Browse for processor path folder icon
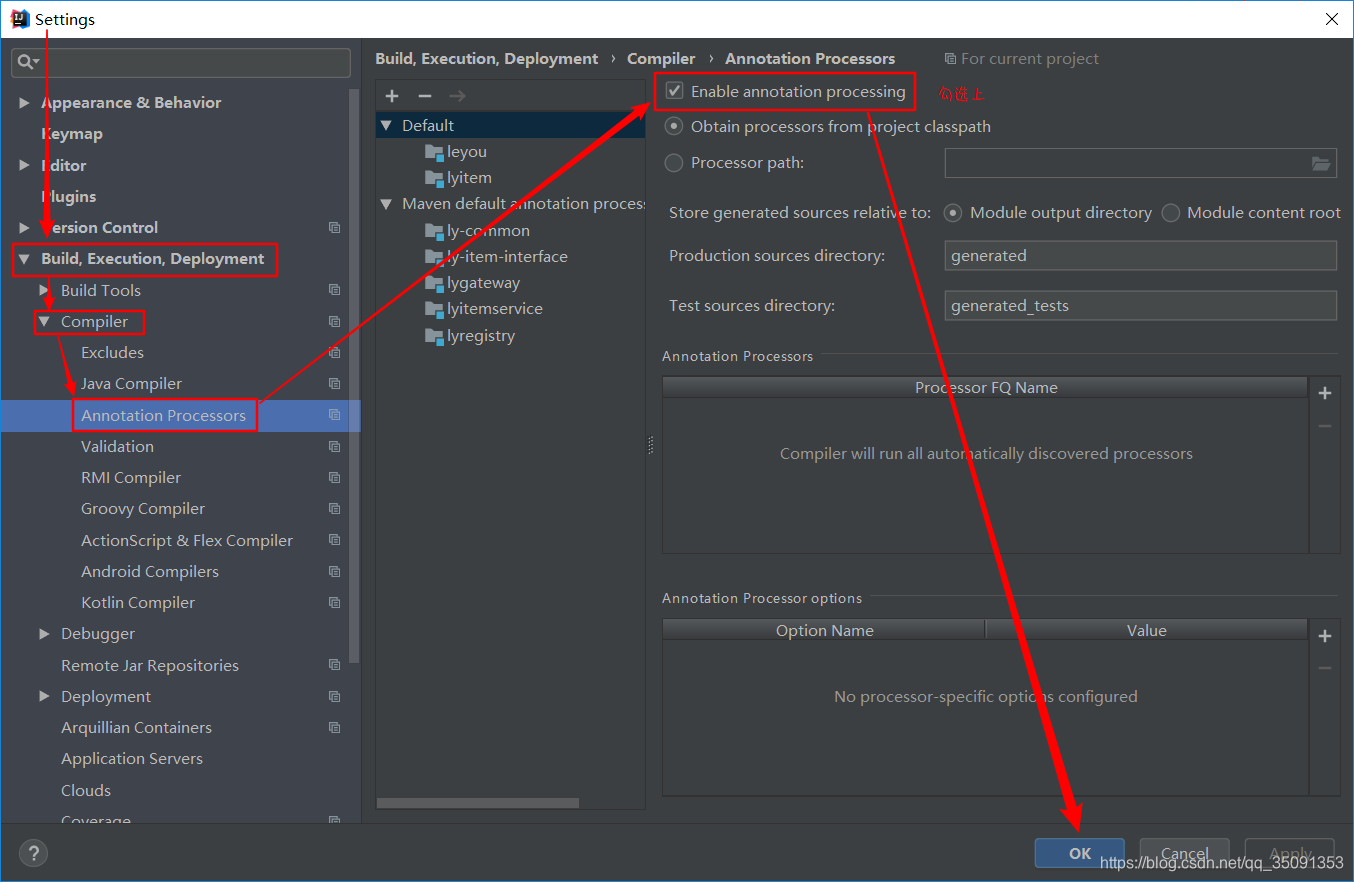 (x=1321, y=163)
